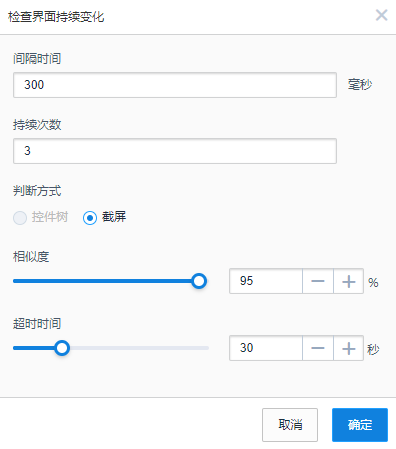Select the 截屏 radio option
This screenshot has width=396, height=449.
pyautogui.click(x=90, y=218)
